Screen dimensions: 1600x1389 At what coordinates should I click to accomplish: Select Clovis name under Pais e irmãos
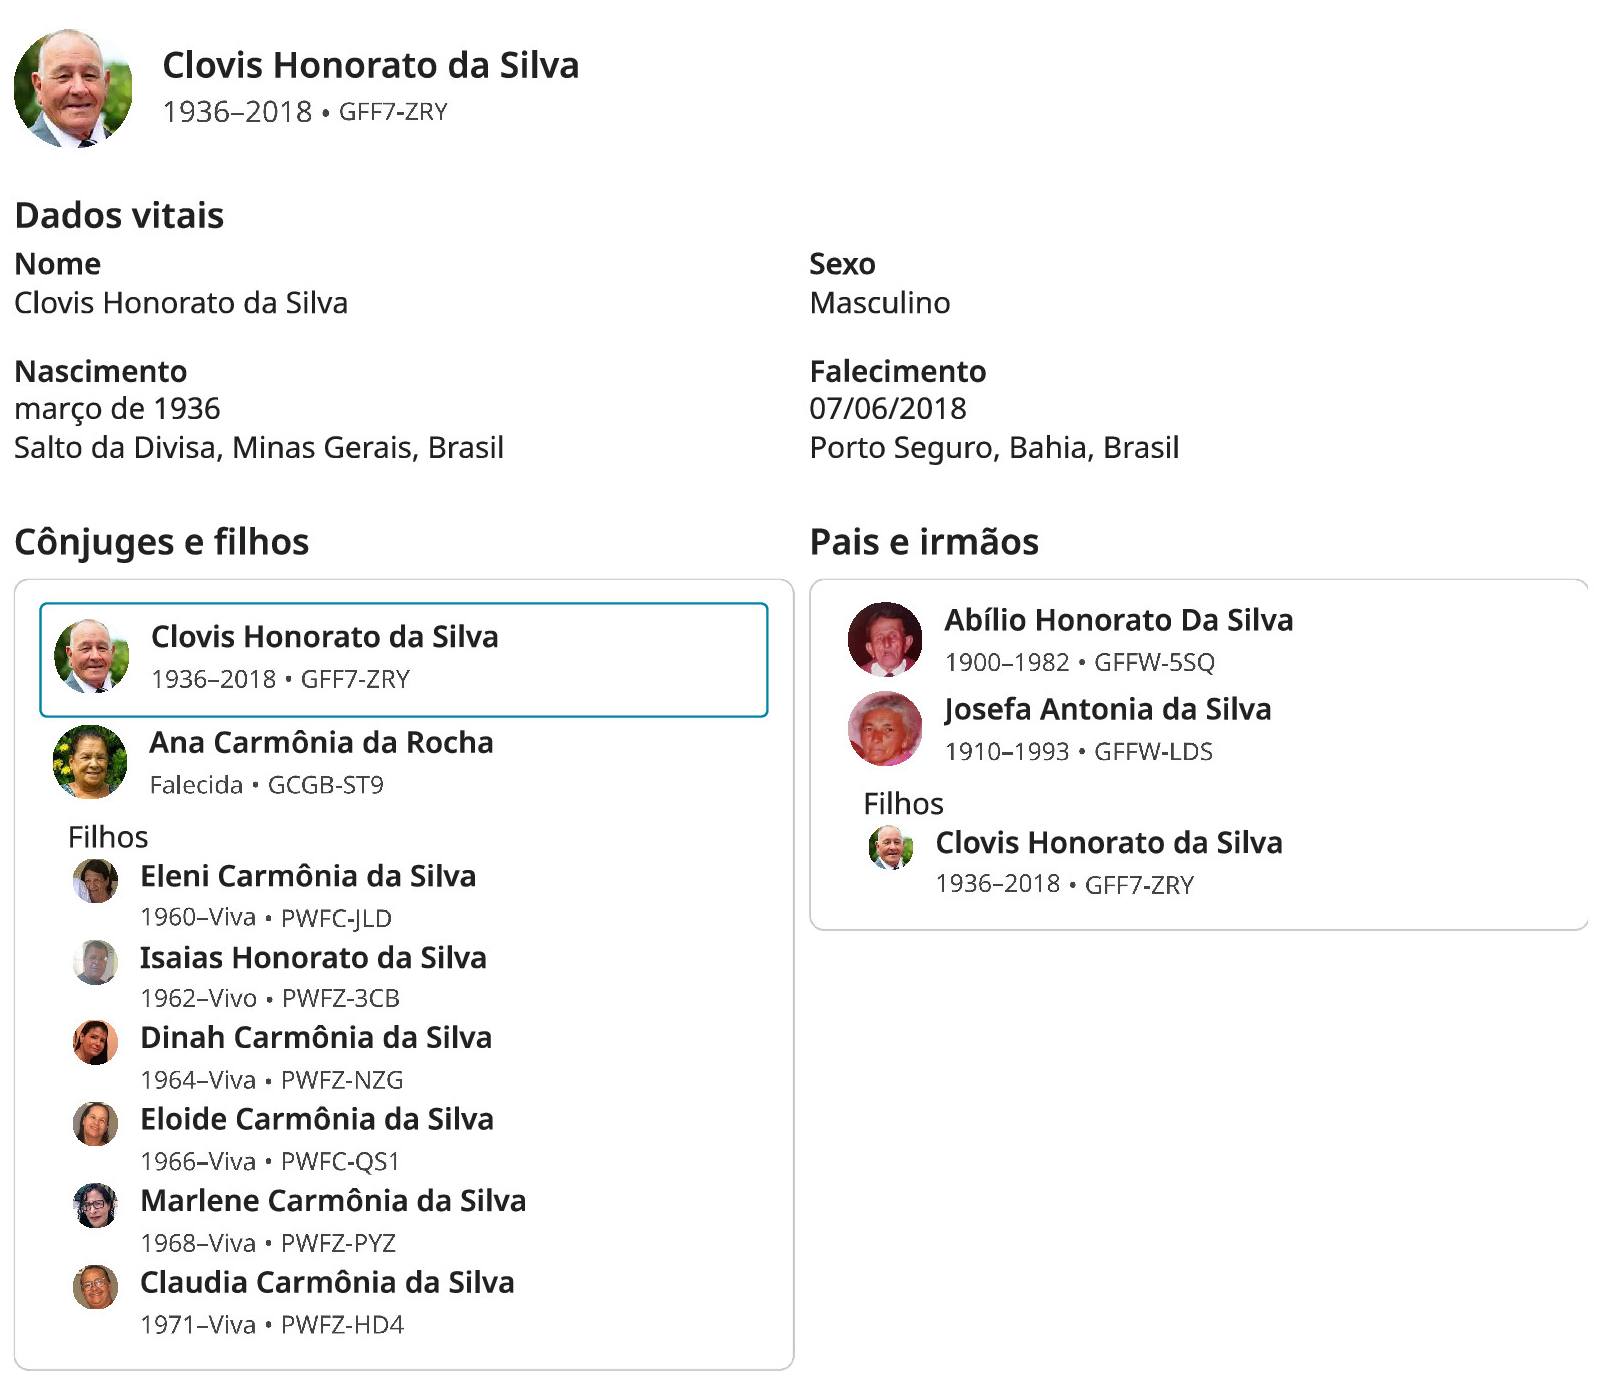1108,843
